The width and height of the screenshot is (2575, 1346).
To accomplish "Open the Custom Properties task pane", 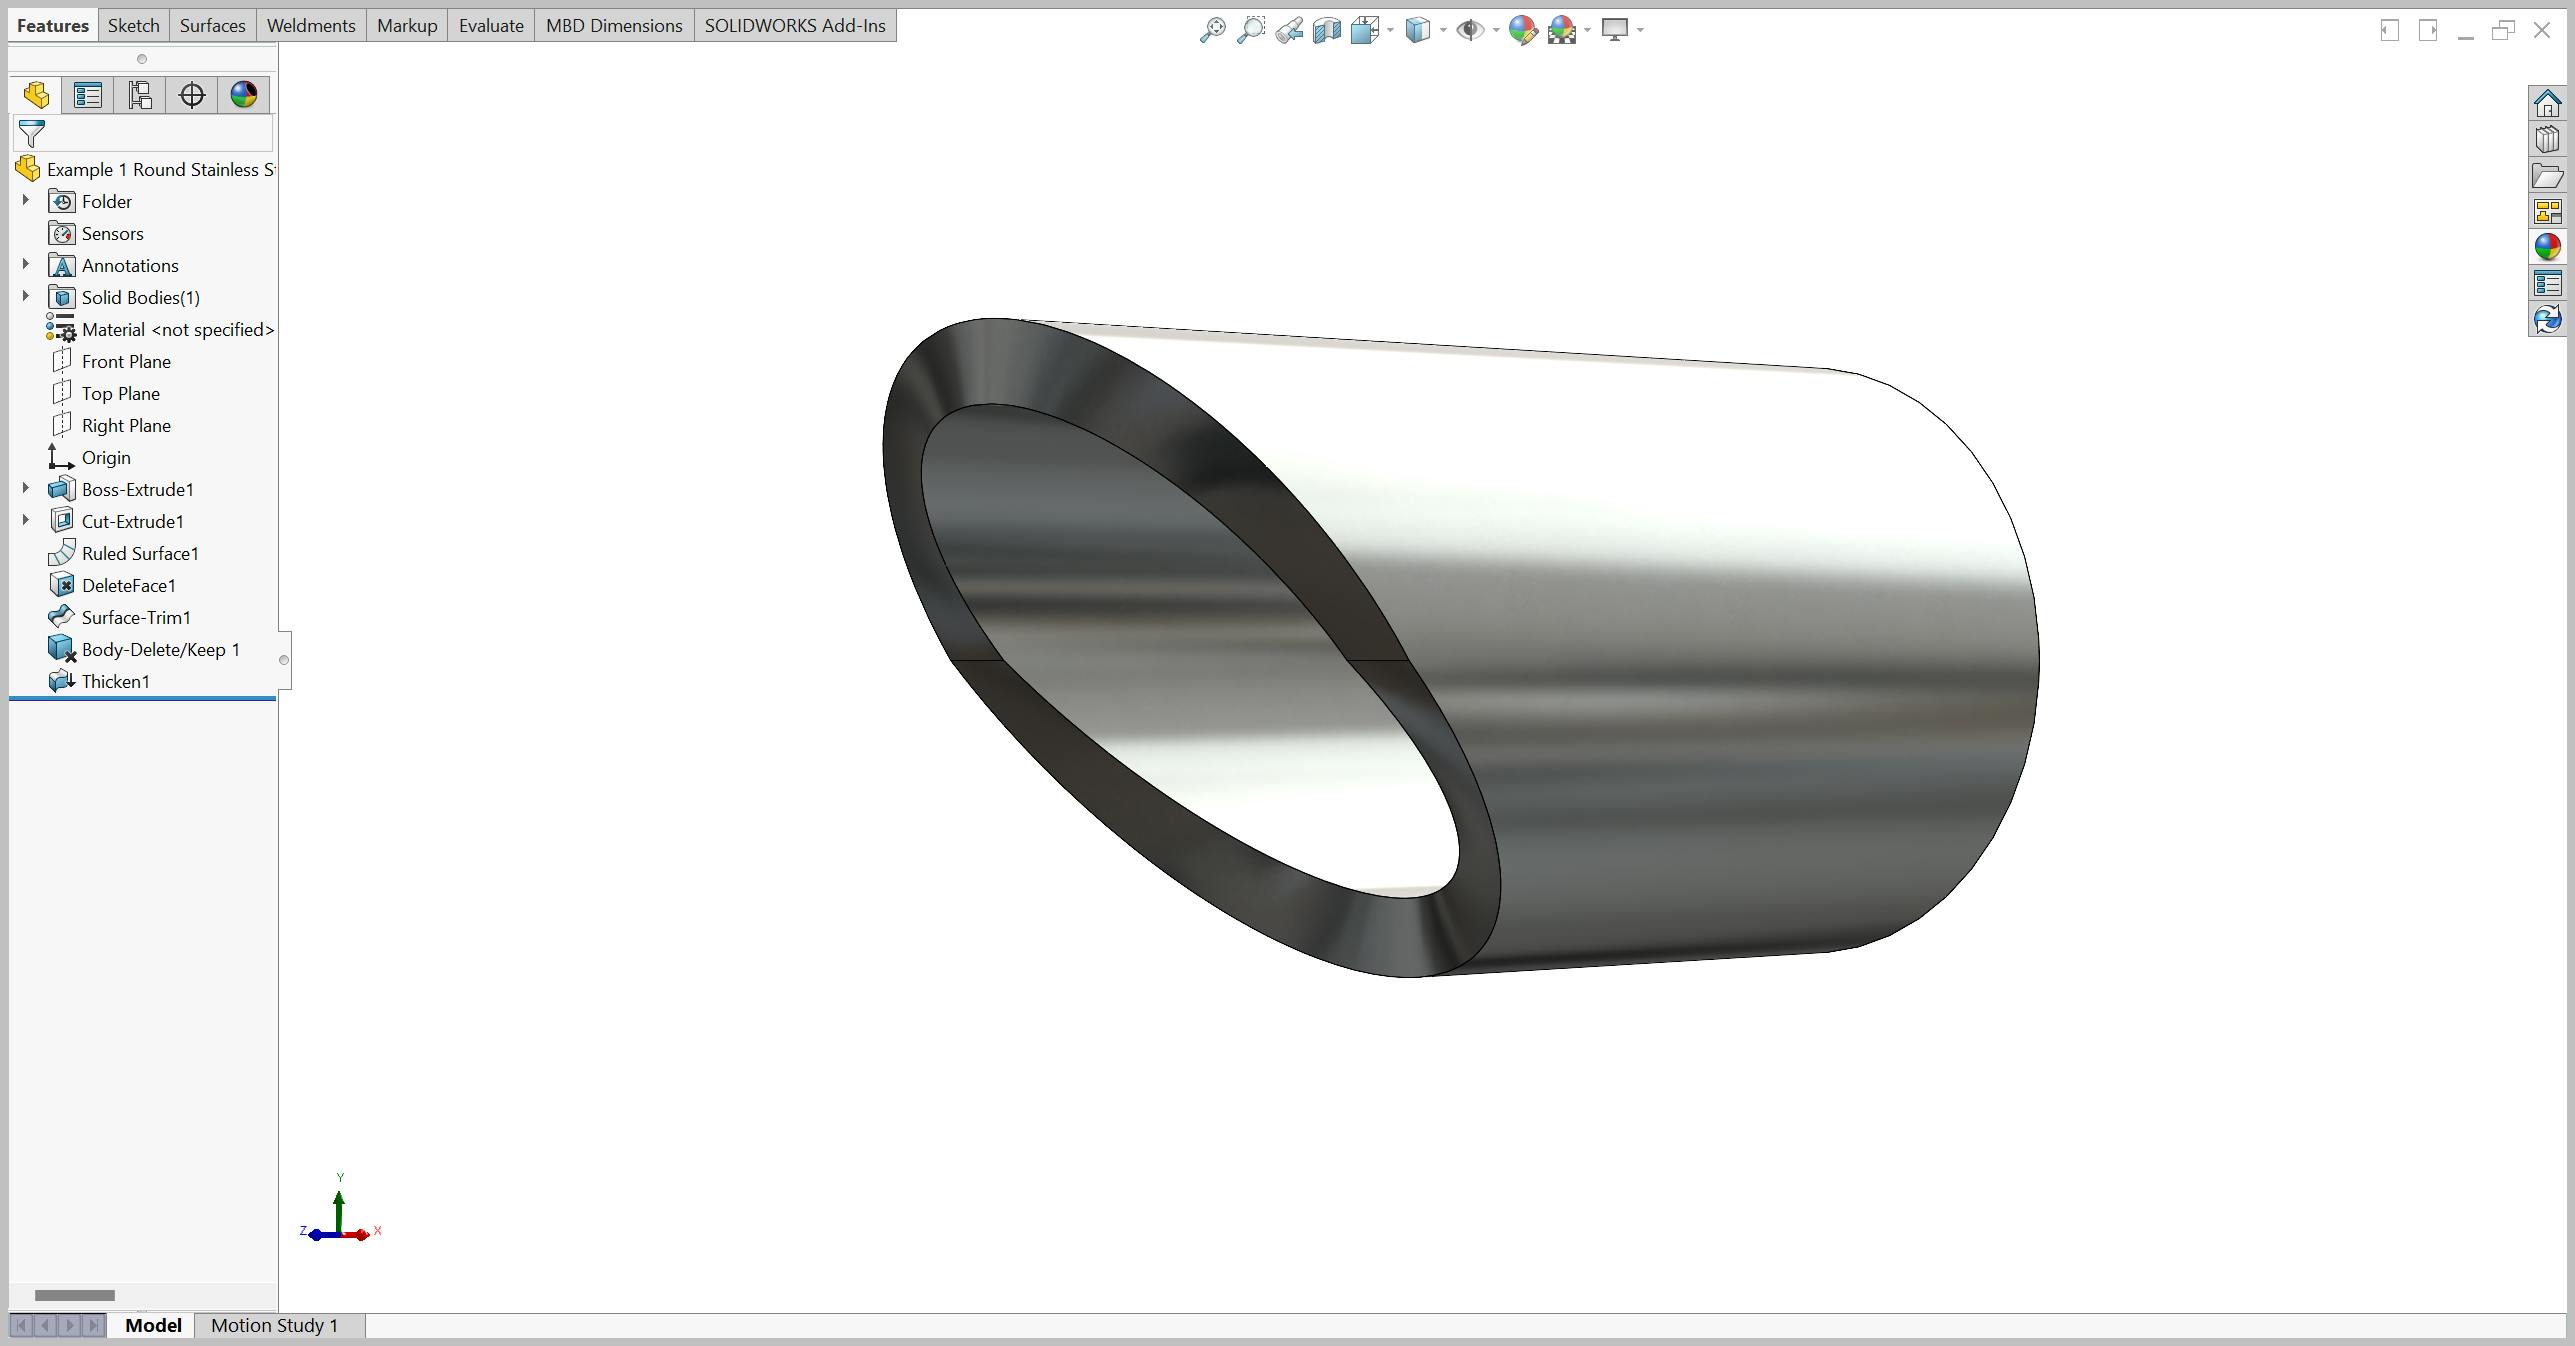I will [2547, 281].
